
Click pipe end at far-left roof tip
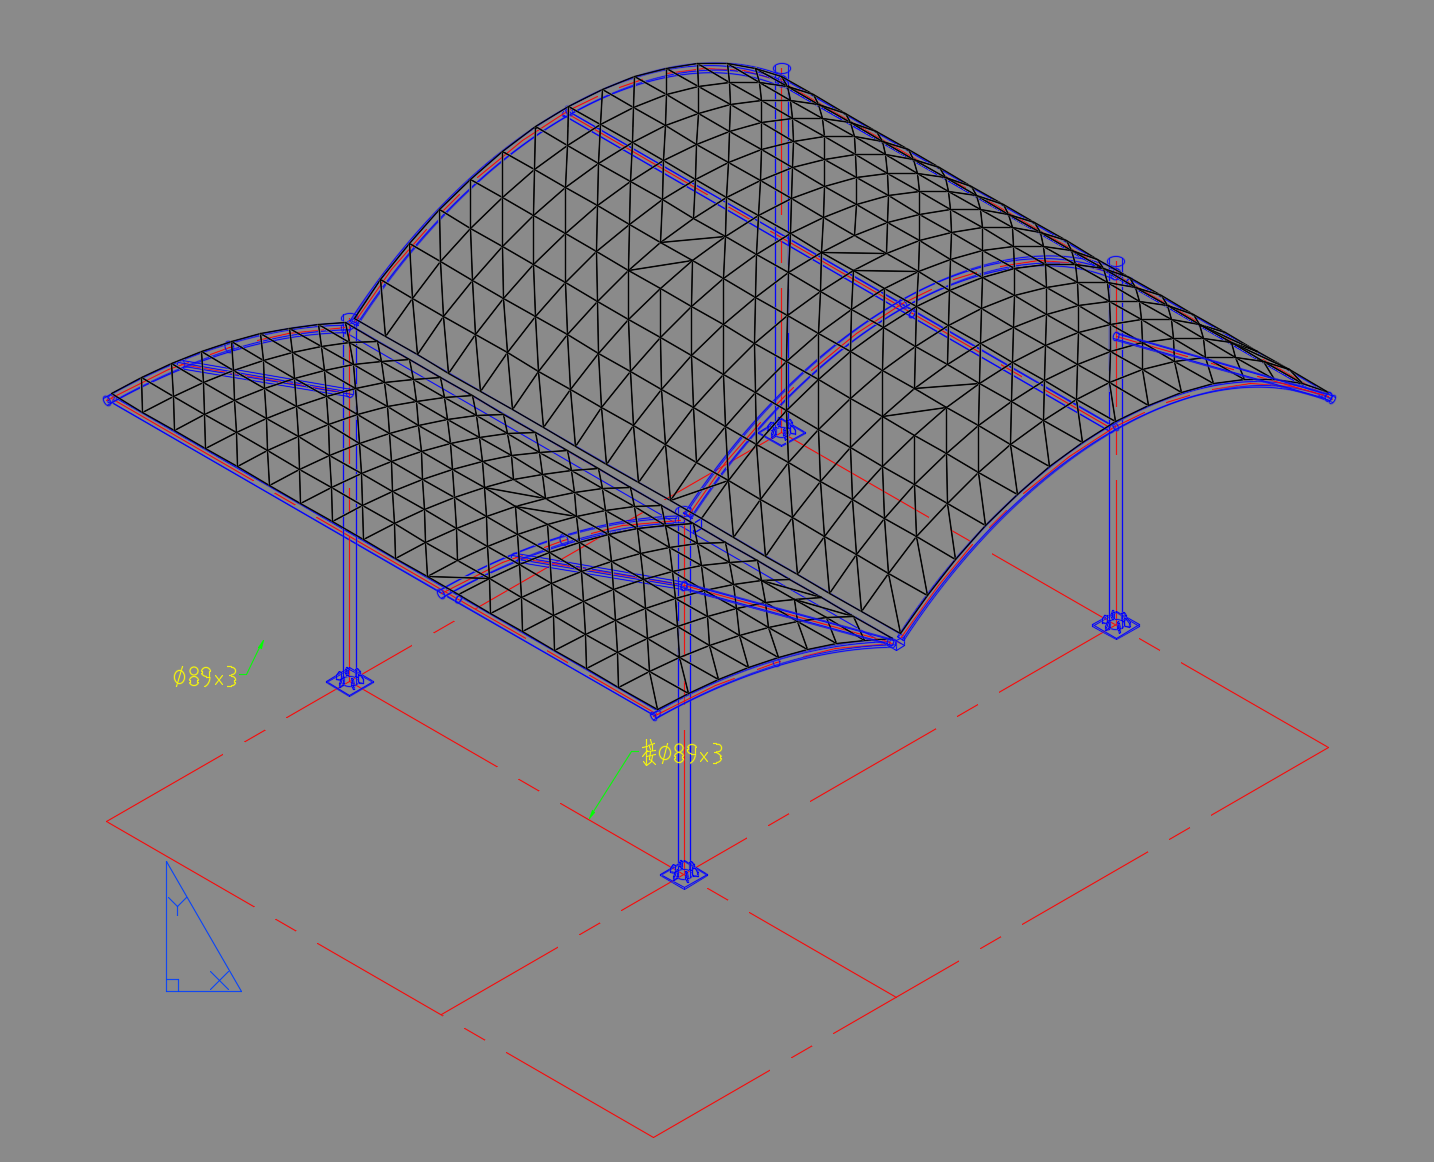pos(108,400)
